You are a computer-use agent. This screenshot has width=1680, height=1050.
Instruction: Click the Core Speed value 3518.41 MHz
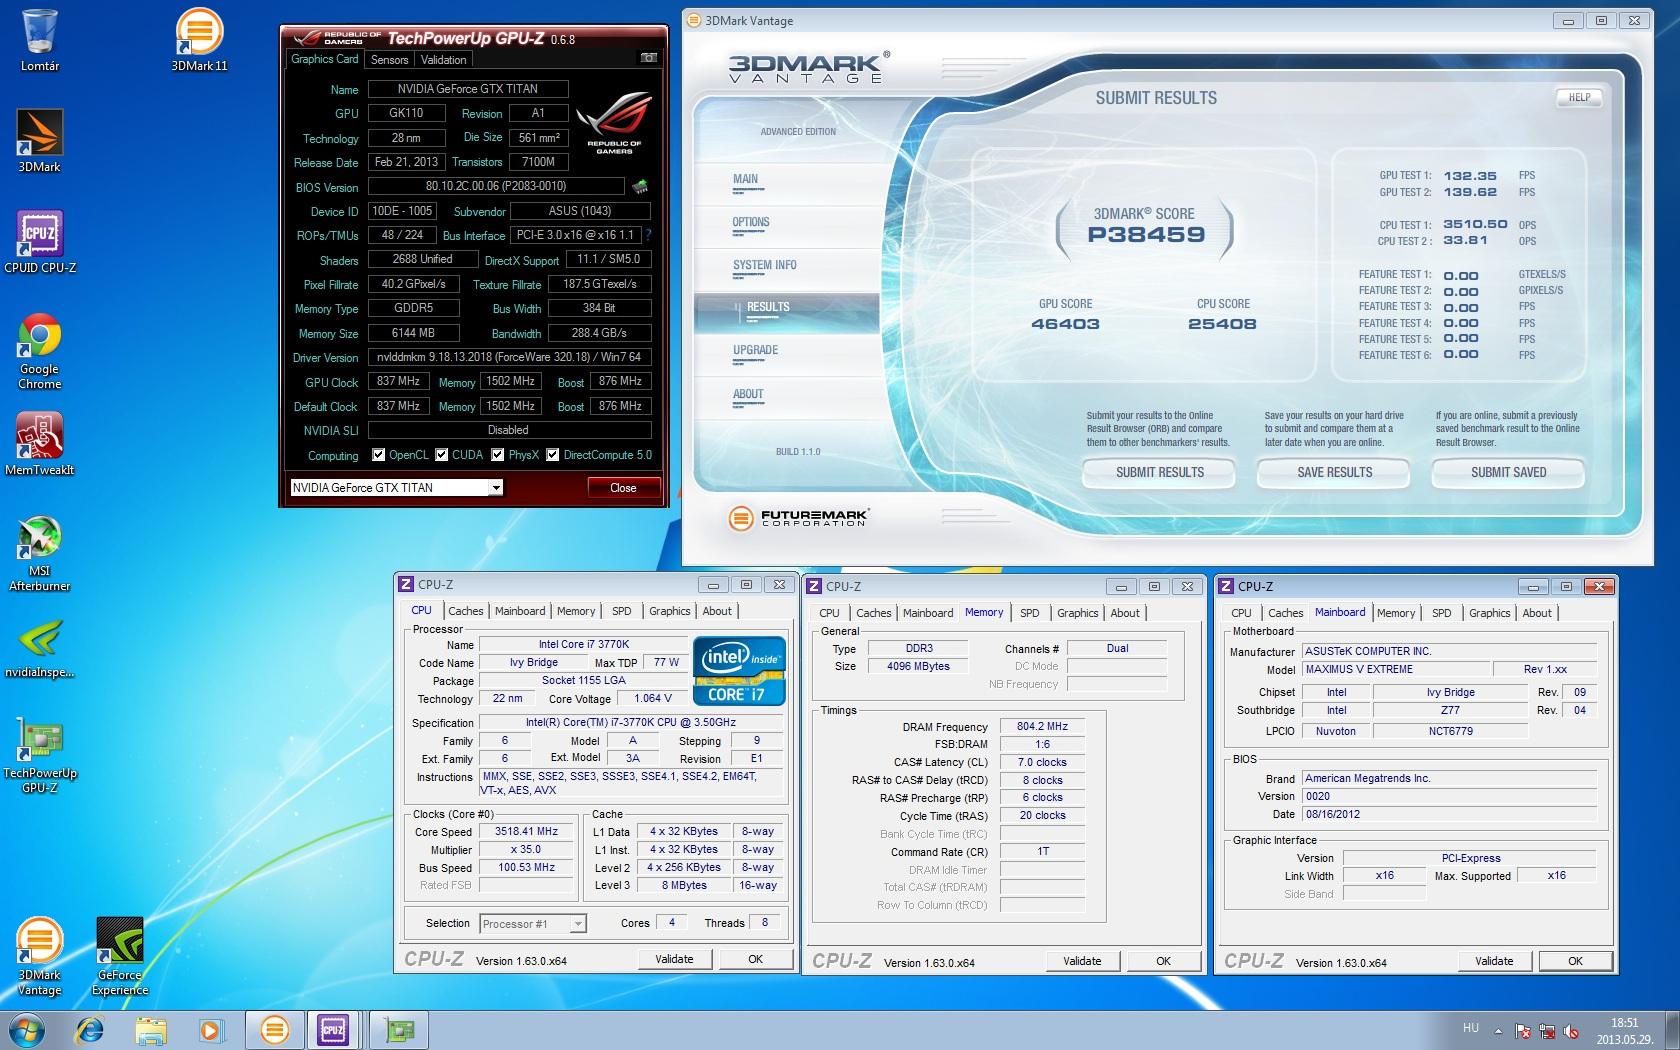point(526,832)
